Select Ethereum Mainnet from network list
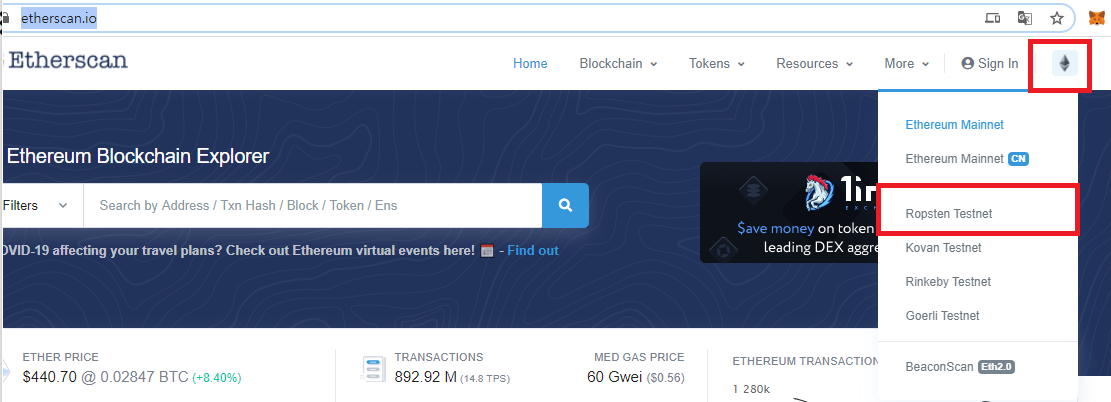The width and height of the screenshot is (1111, 402). (954, 125)
